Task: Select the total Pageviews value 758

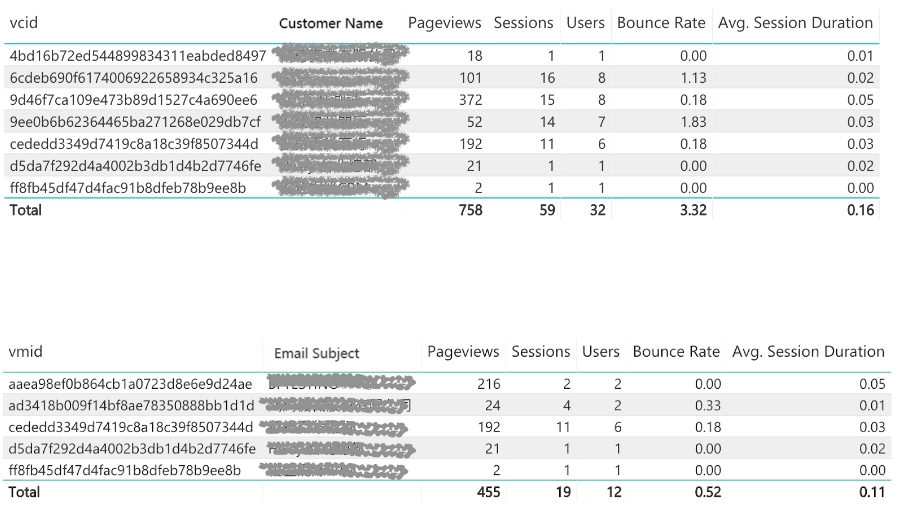Action: pos(468,210)
